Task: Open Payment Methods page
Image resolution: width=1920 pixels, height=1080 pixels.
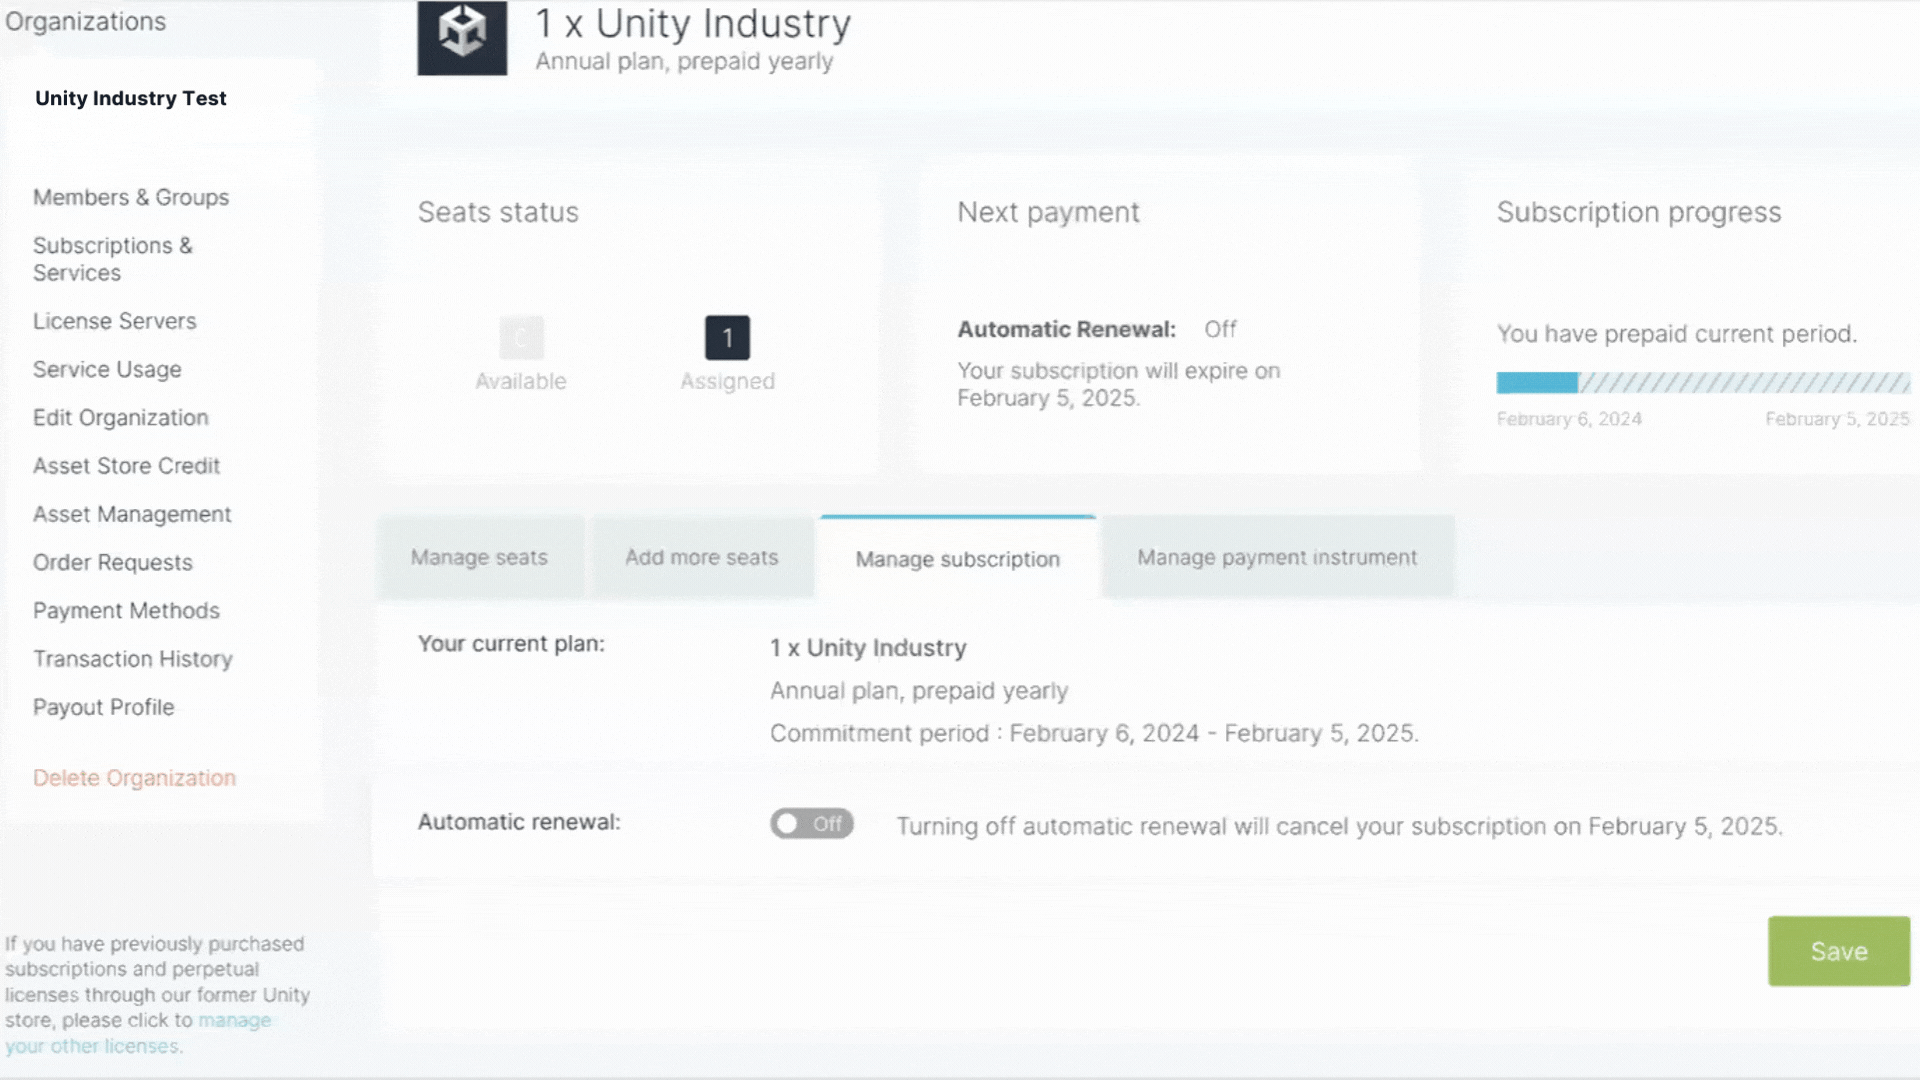Action: tap(126, 610)
